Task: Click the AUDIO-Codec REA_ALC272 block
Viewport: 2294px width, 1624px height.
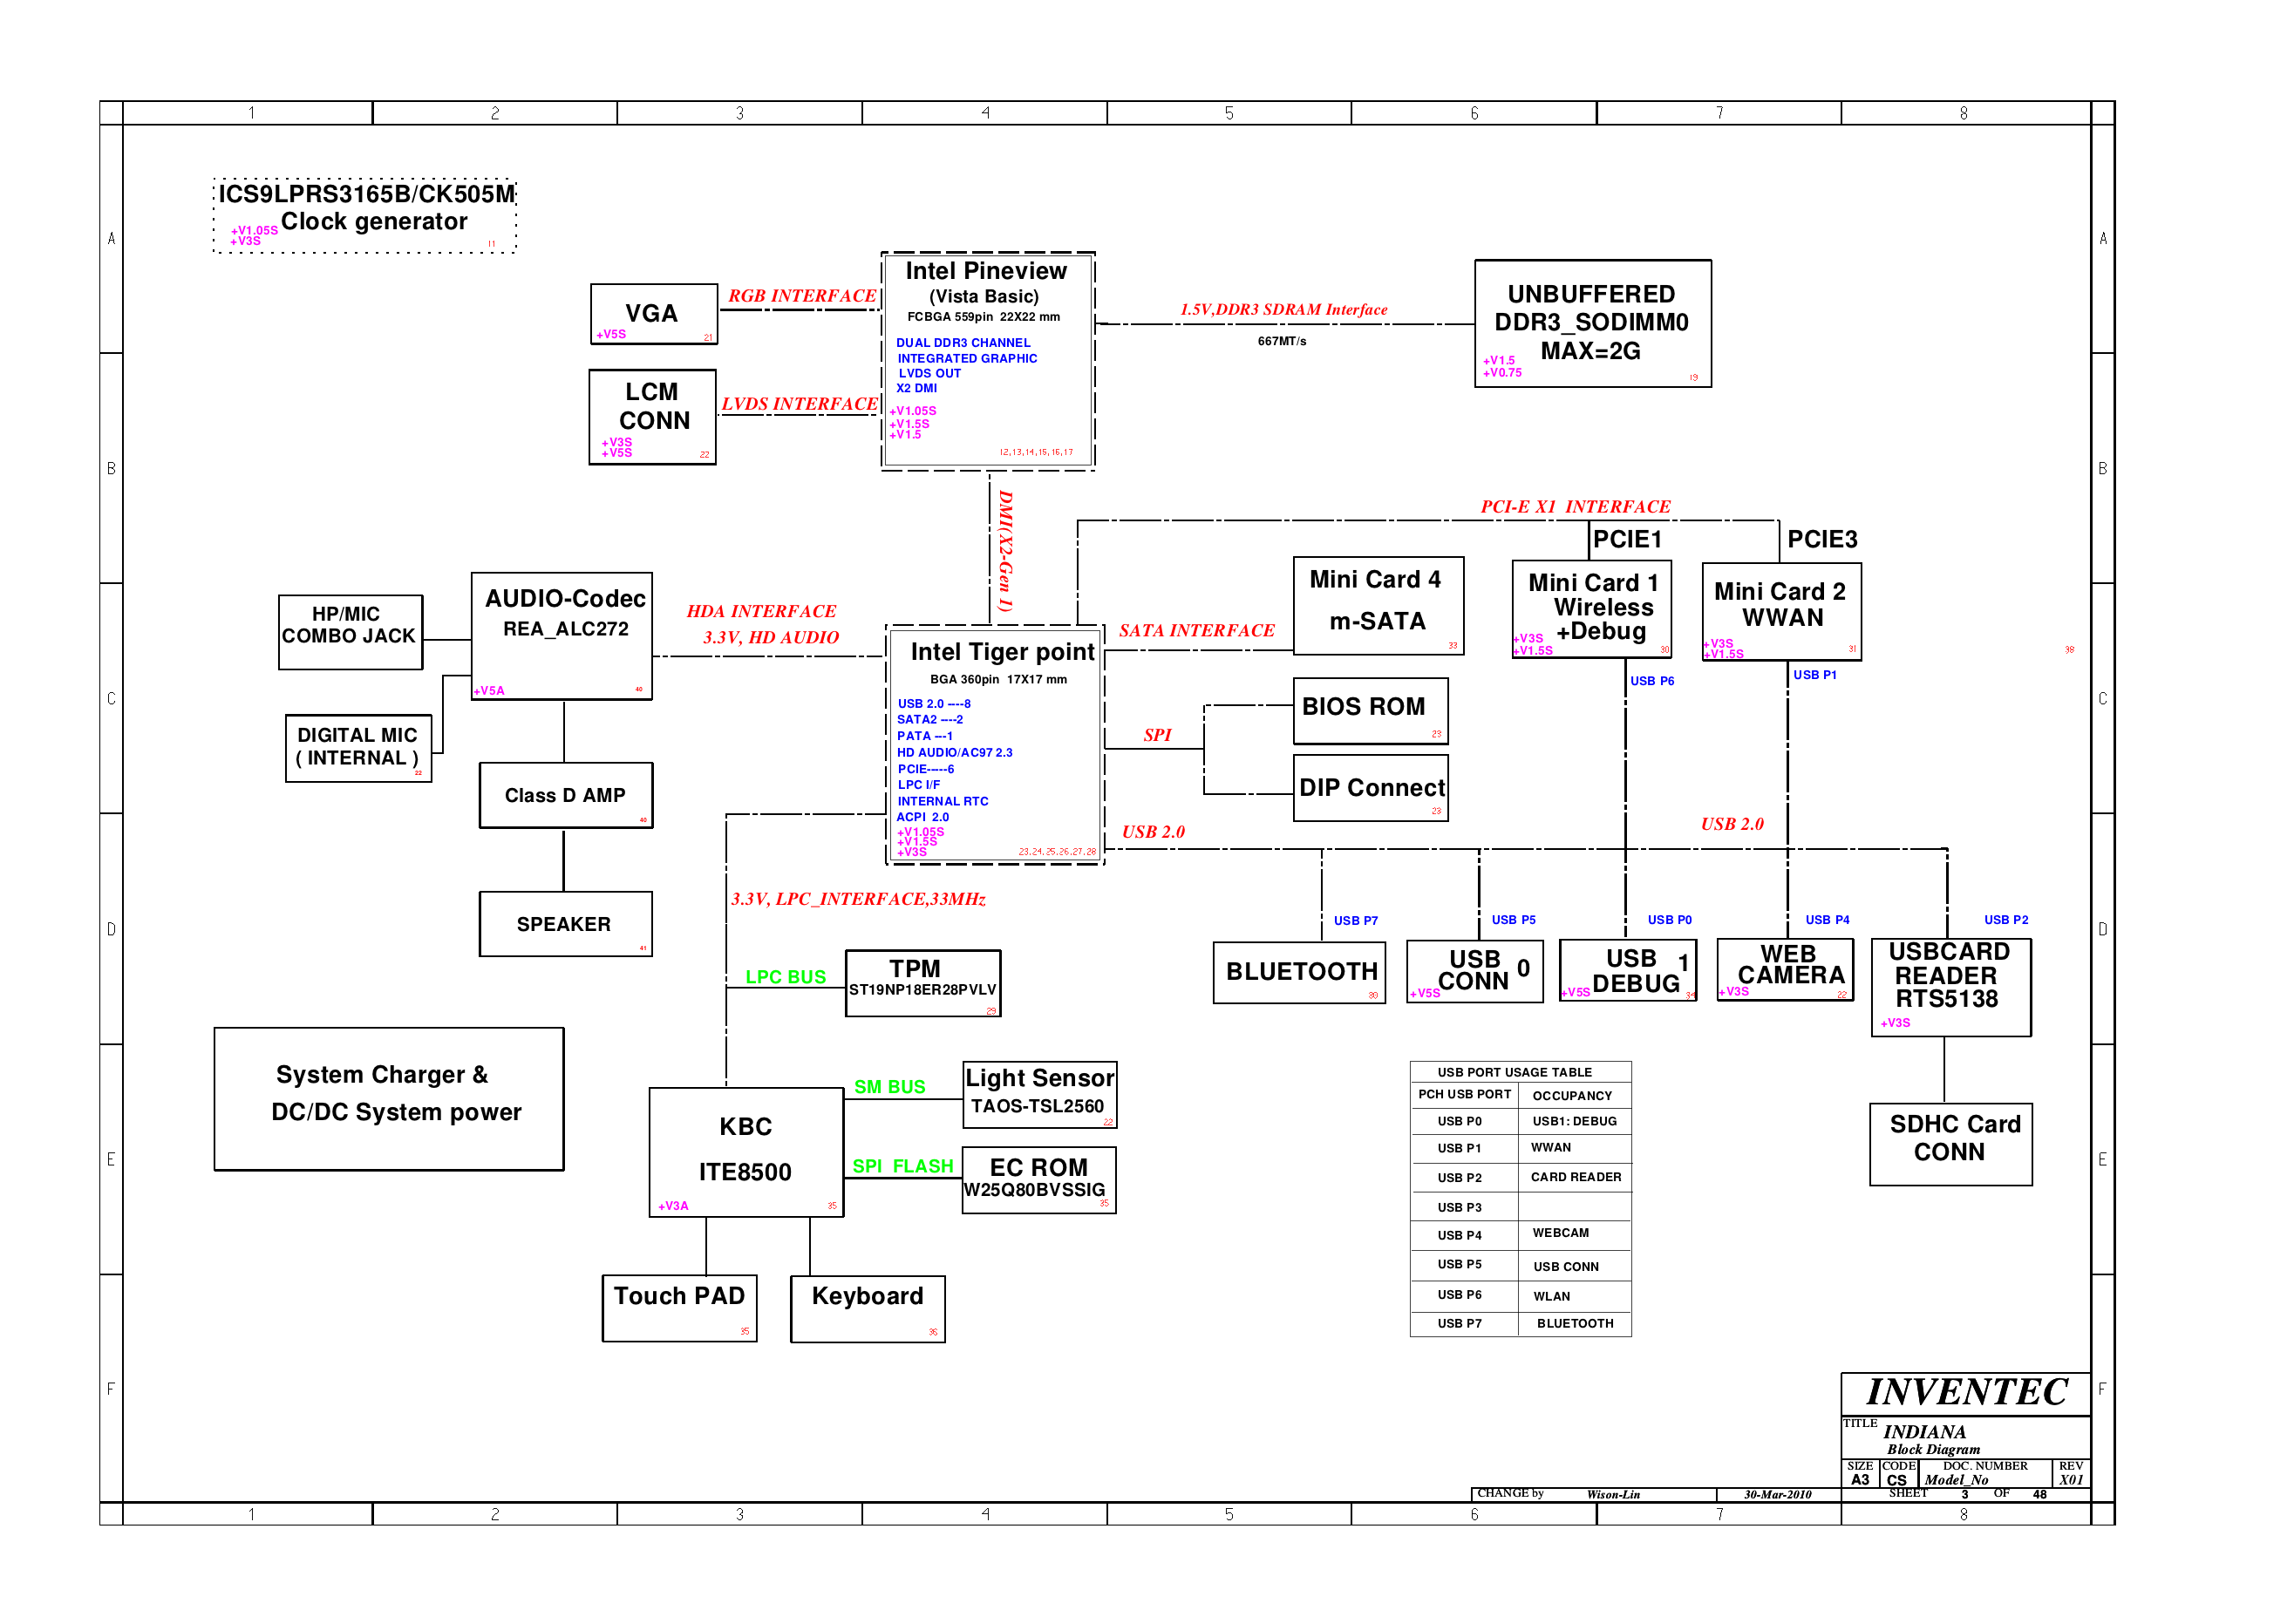Action: click(562, 635)
